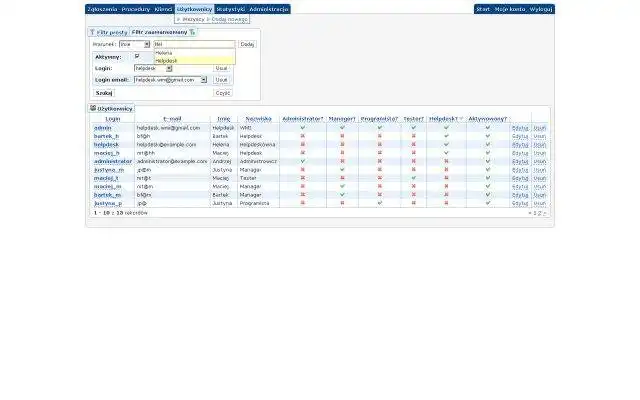
Task: Open the bartek_h user link
Action: click(x=106, y=136)
